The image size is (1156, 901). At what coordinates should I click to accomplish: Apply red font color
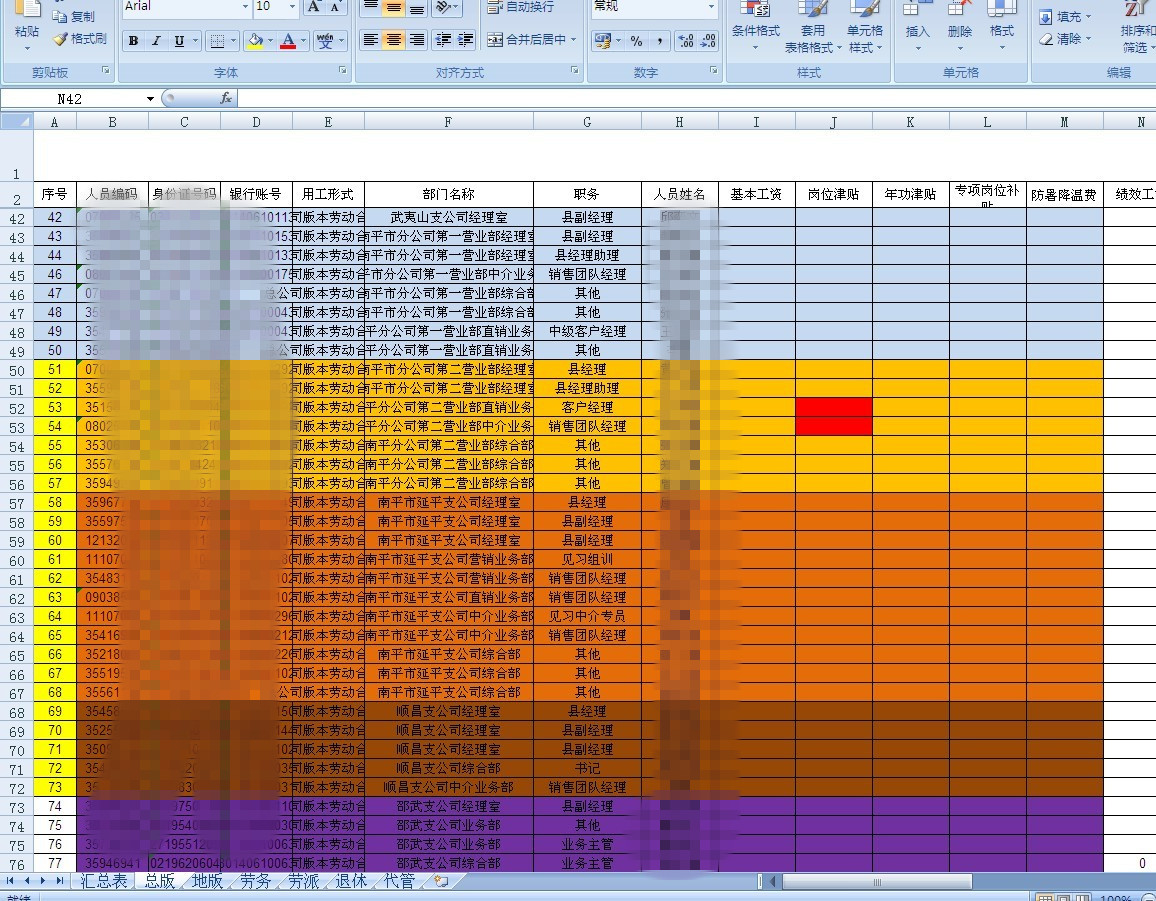tap(288, 41)
